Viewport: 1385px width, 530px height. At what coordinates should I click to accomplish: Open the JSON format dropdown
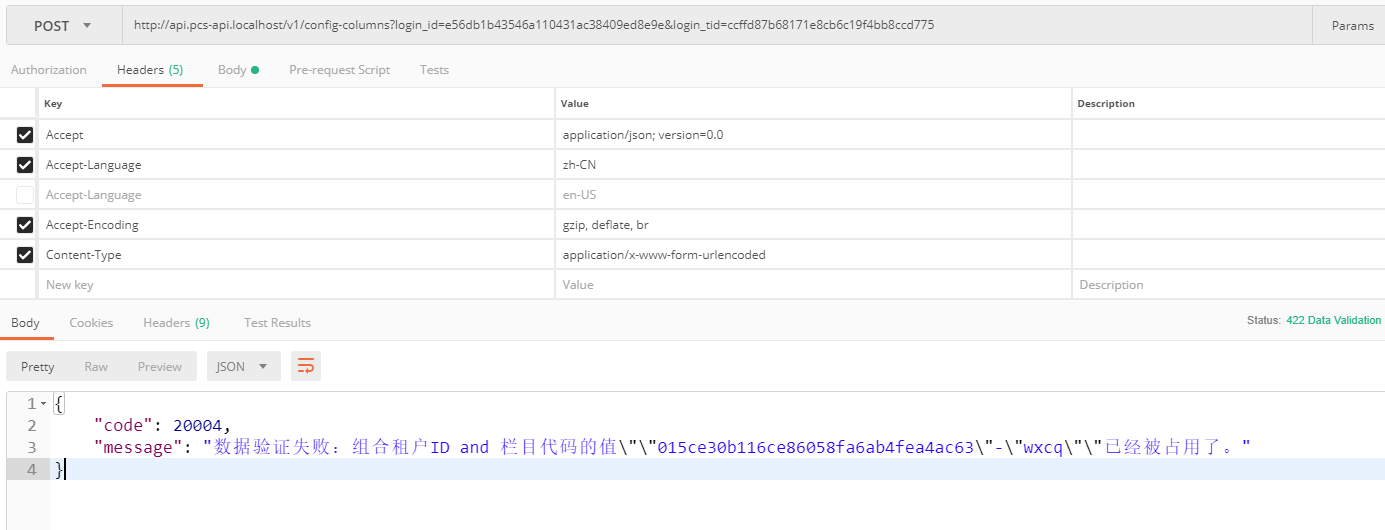point(242,366)
